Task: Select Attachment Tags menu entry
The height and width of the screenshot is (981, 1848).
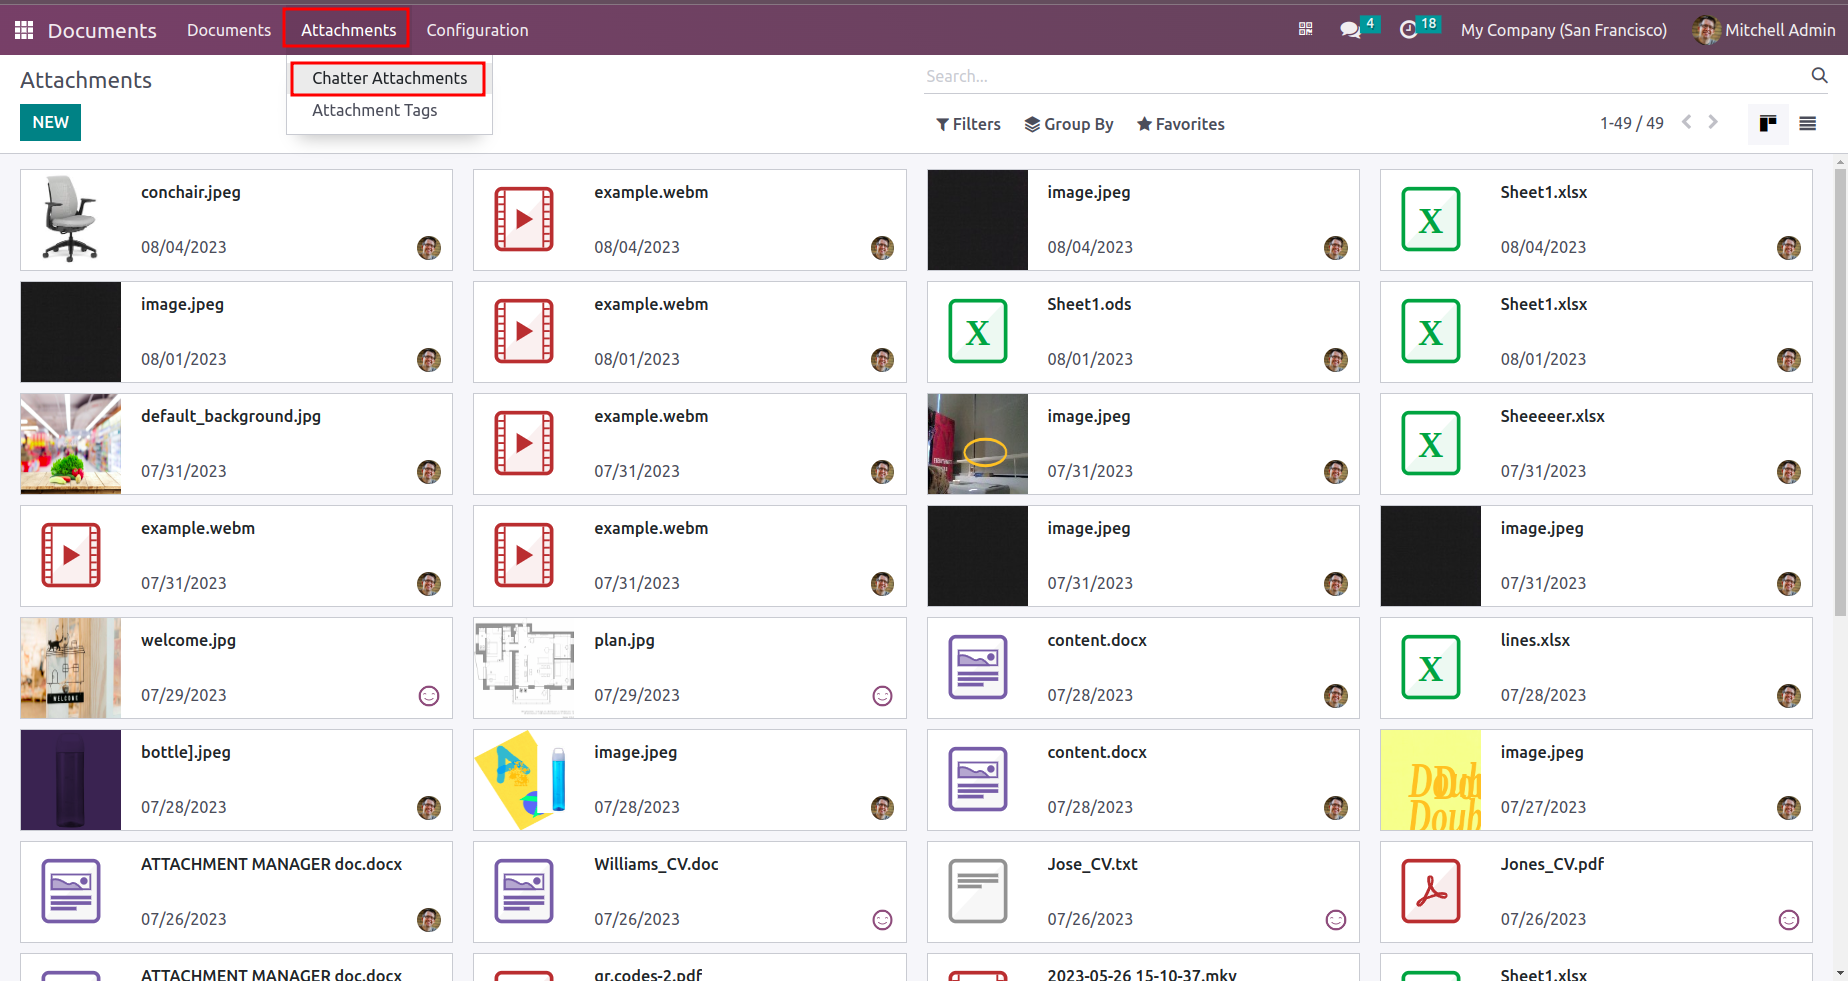Action: click(374, 110)
